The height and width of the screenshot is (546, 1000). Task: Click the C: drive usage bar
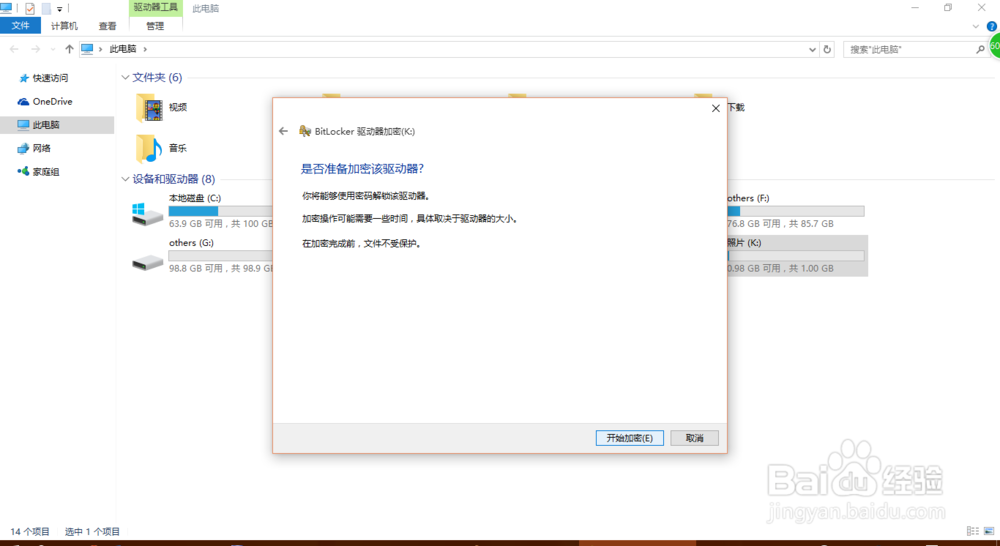pyautogui.click(x=221, y=211)
